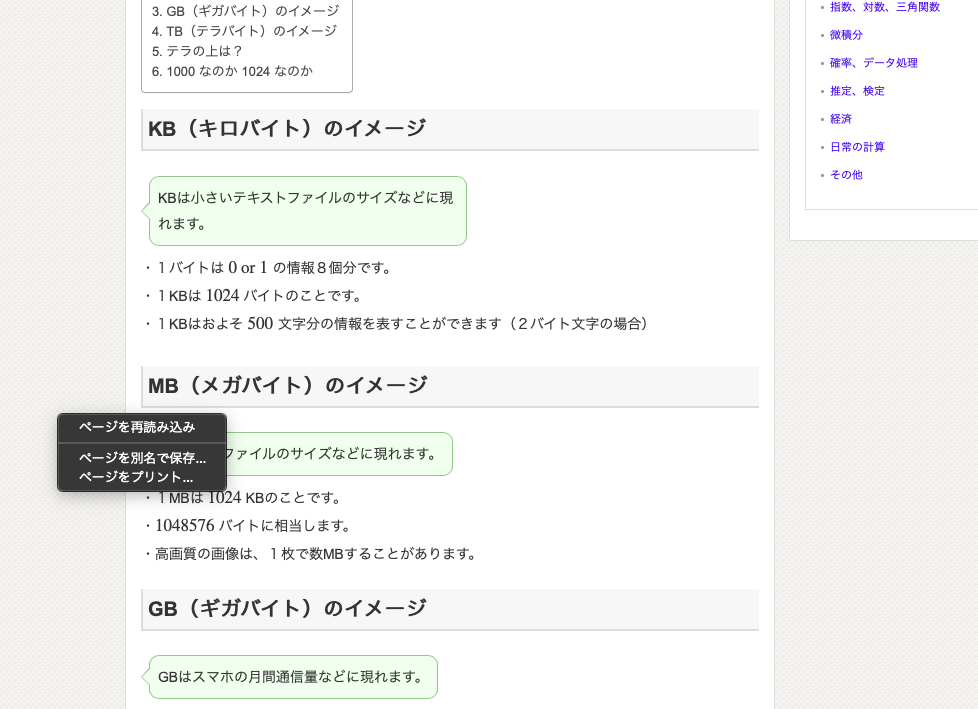
Task: Click ページをプリント menu entry
Action: coord(136,477)
